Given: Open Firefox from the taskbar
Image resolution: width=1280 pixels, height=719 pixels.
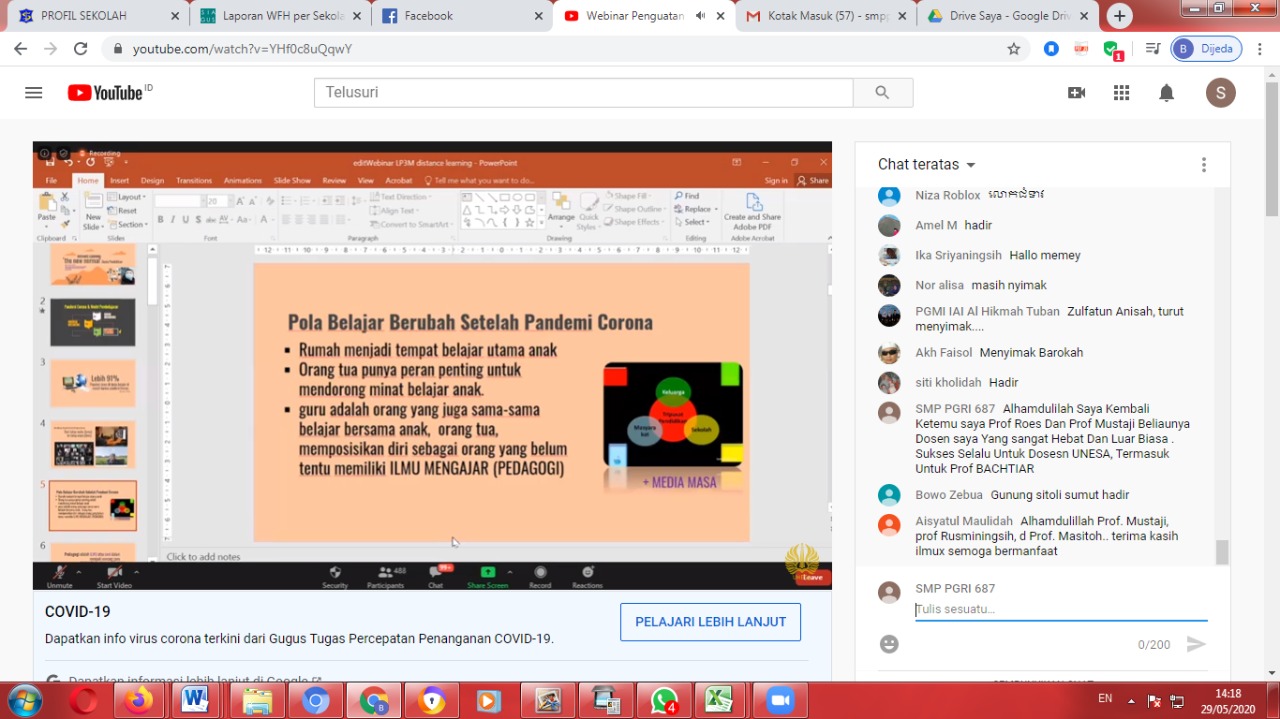Looking at the screenshot, I should coord(139,701).
